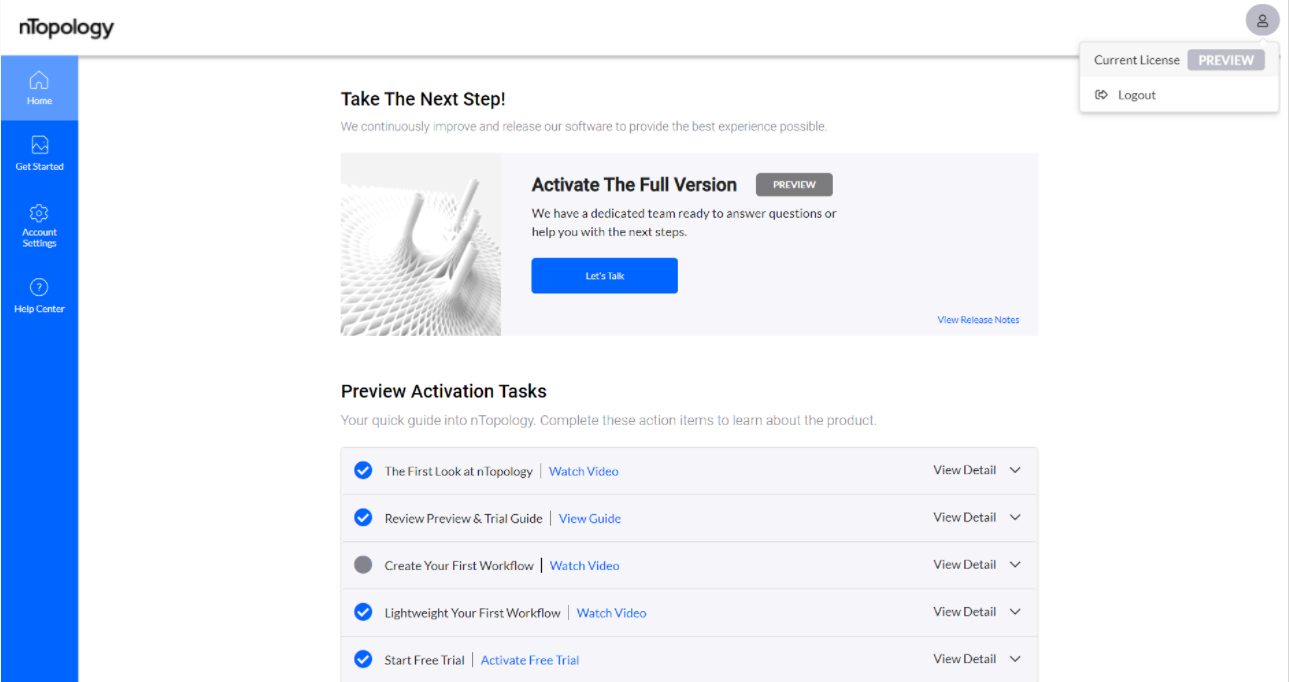Expand chevron for Lightweight Your First Workflow
This screenshot has width=1289, height=682.
(1015, 612)
